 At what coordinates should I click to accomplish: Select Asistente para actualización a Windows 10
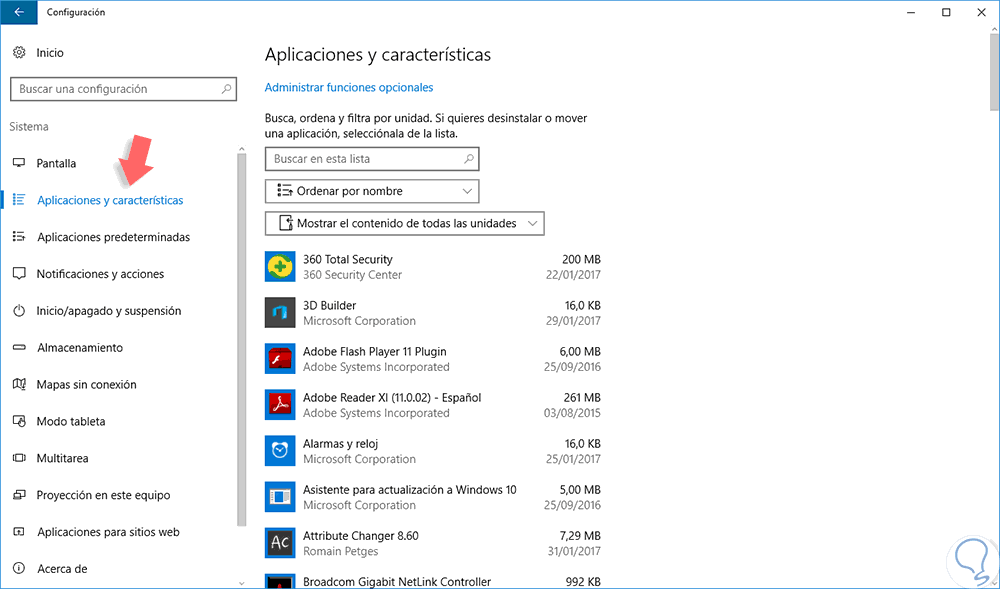pyautogui.click(x=432, y=497)
